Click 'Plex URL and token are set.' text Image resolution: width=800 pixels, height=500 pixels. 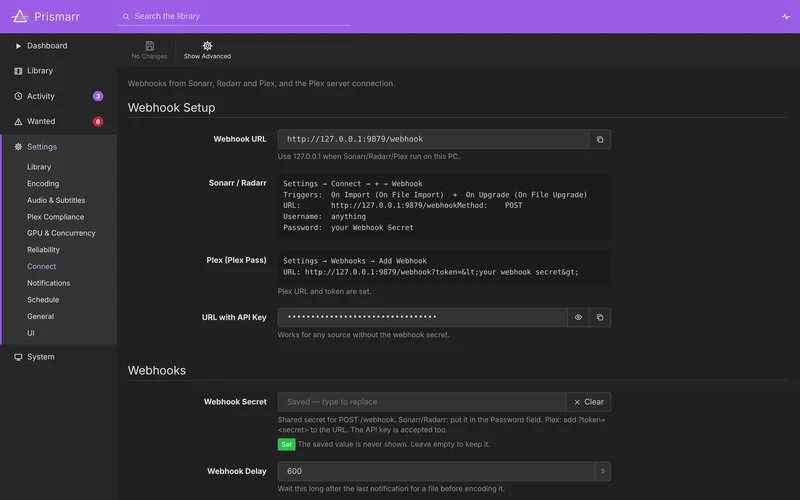point(324,291)
